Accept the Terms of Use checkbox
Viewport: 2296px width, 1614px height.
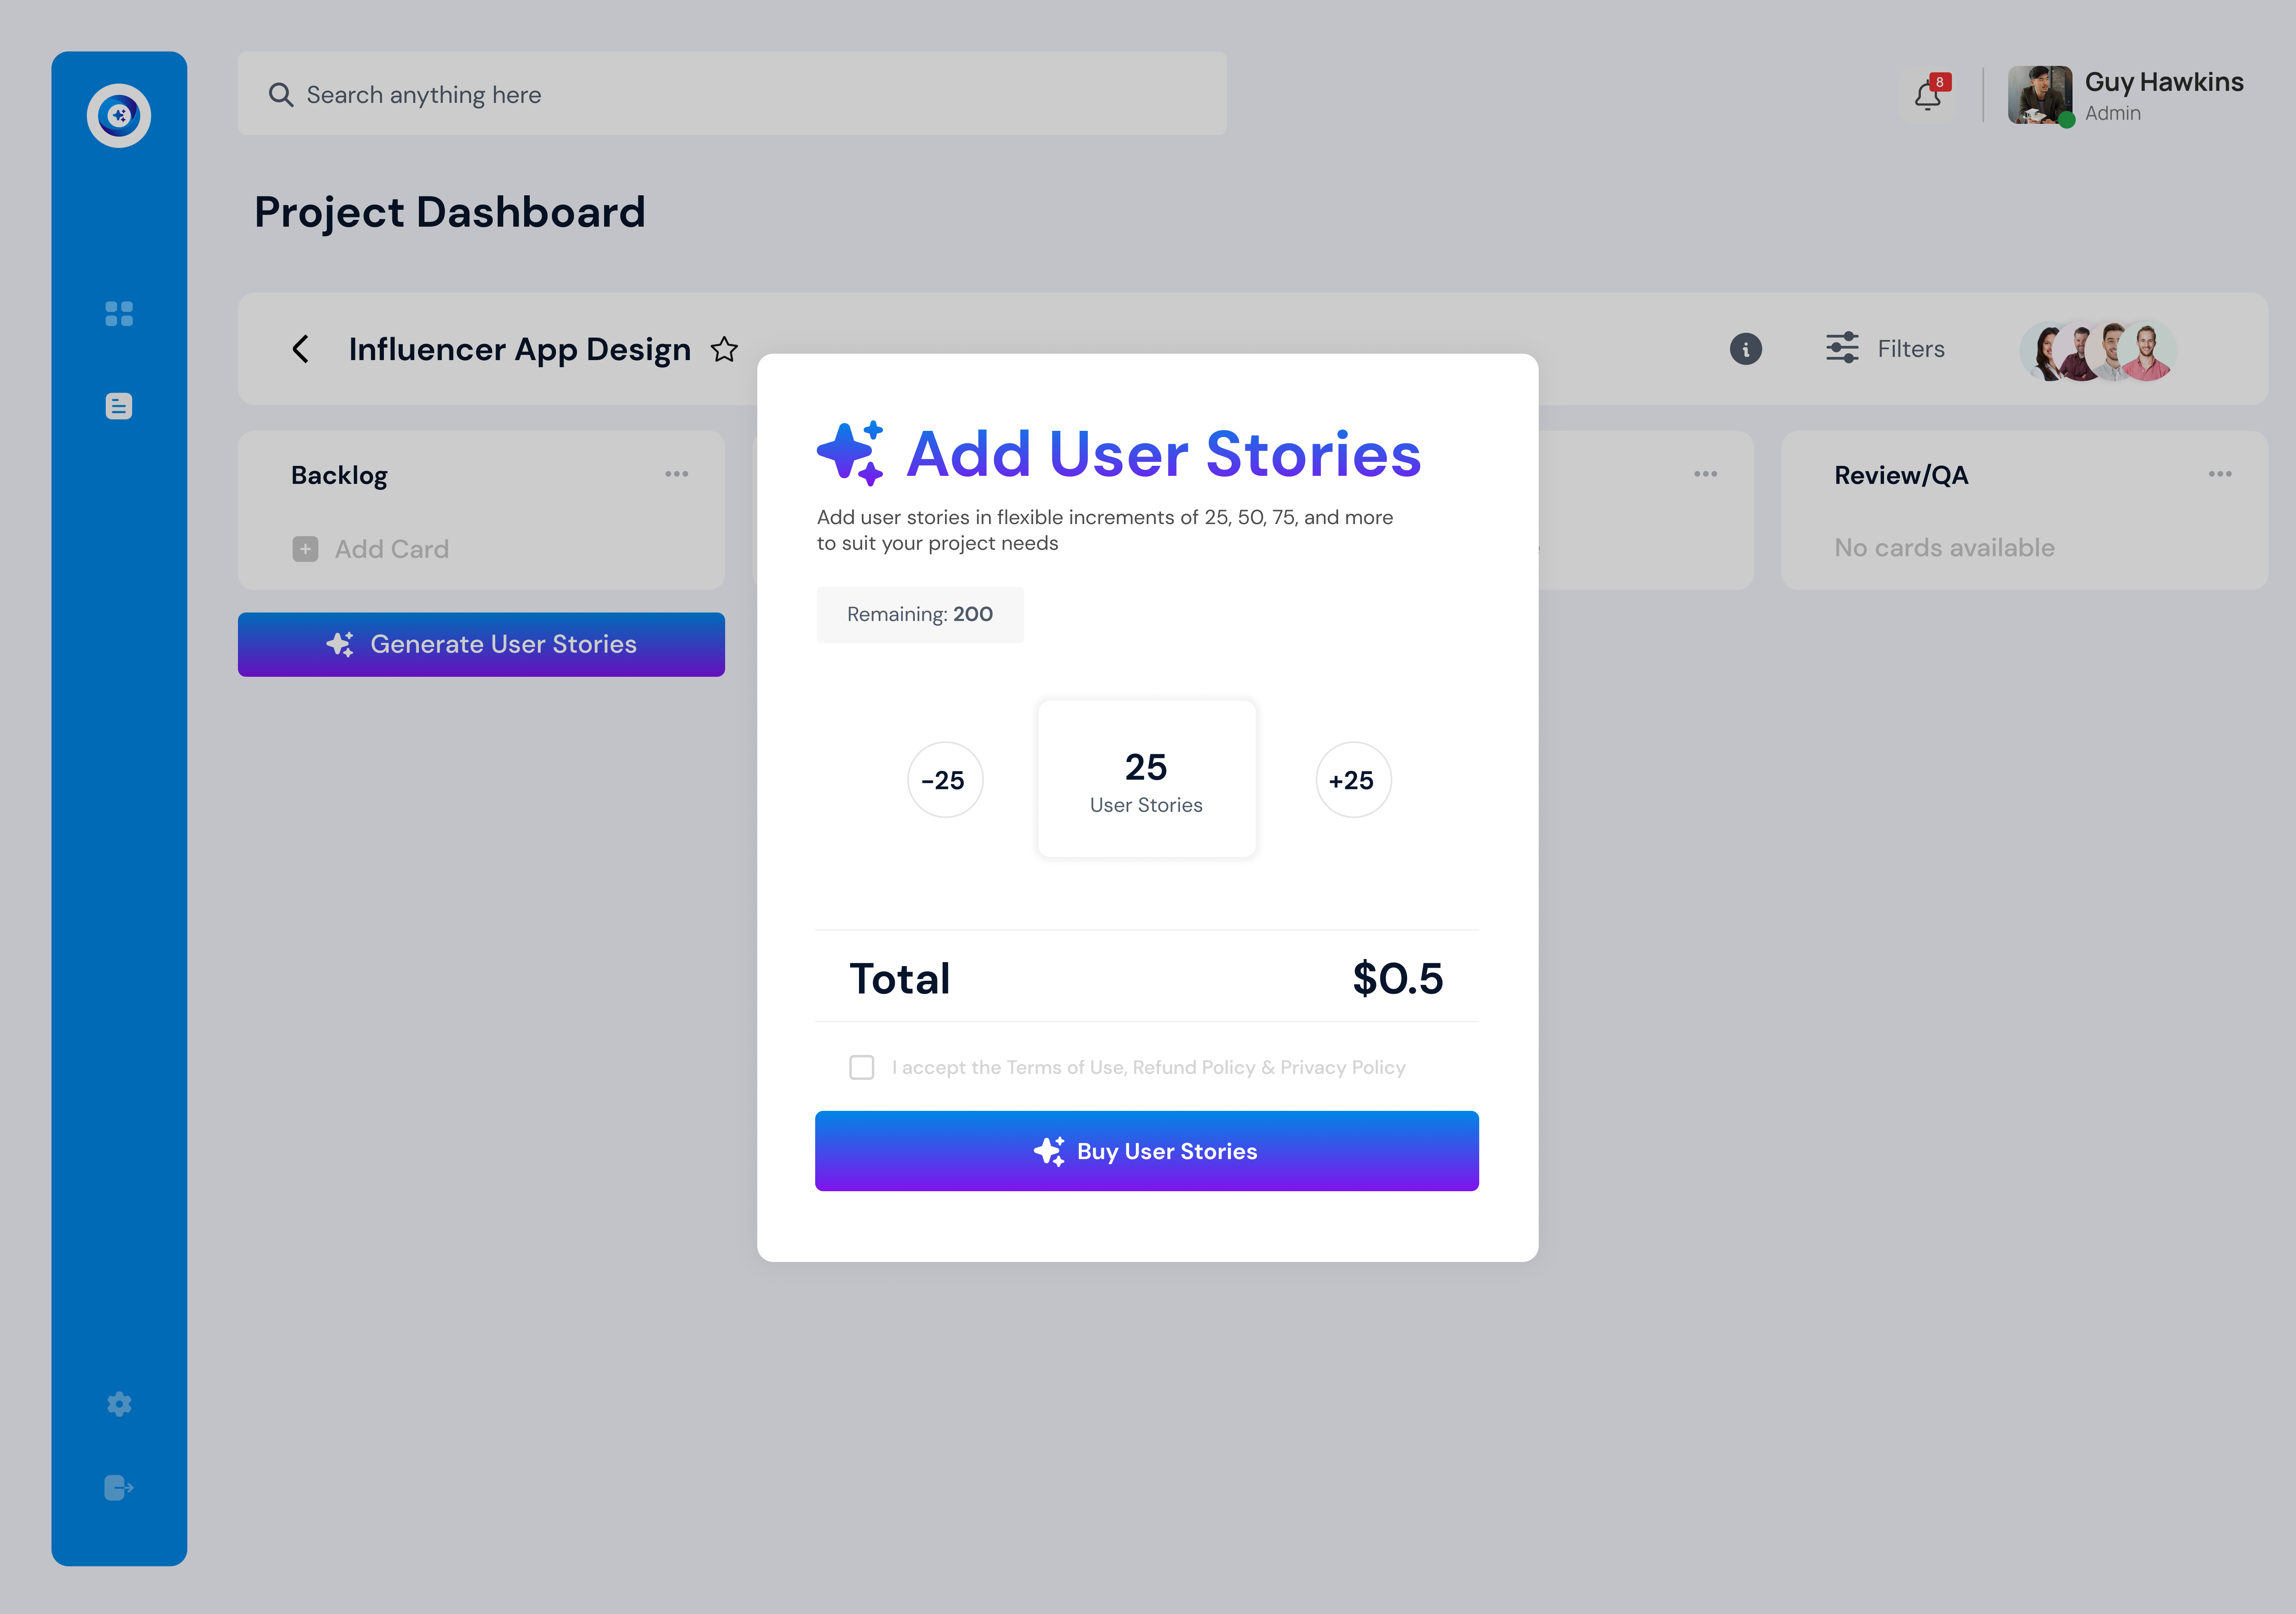coord(861,1068)
